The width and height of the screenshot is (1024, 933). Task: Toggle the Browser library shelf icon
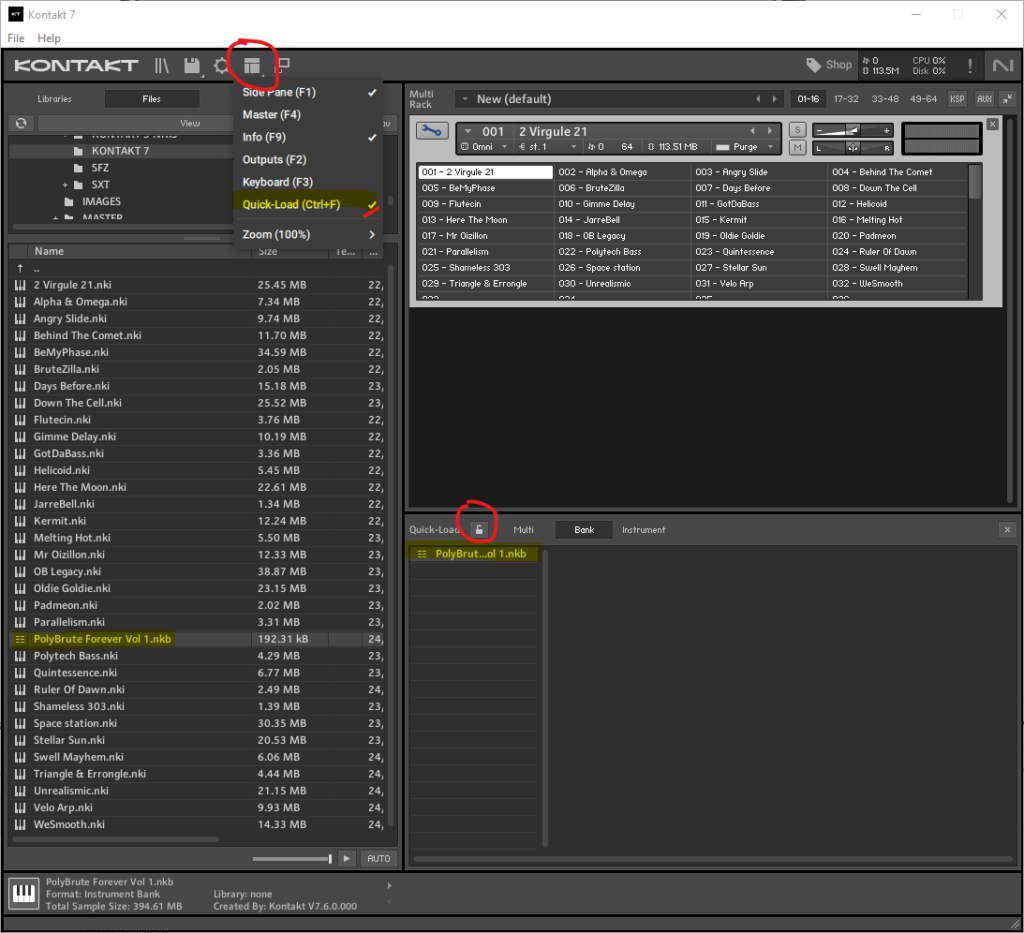click(161, 66)
